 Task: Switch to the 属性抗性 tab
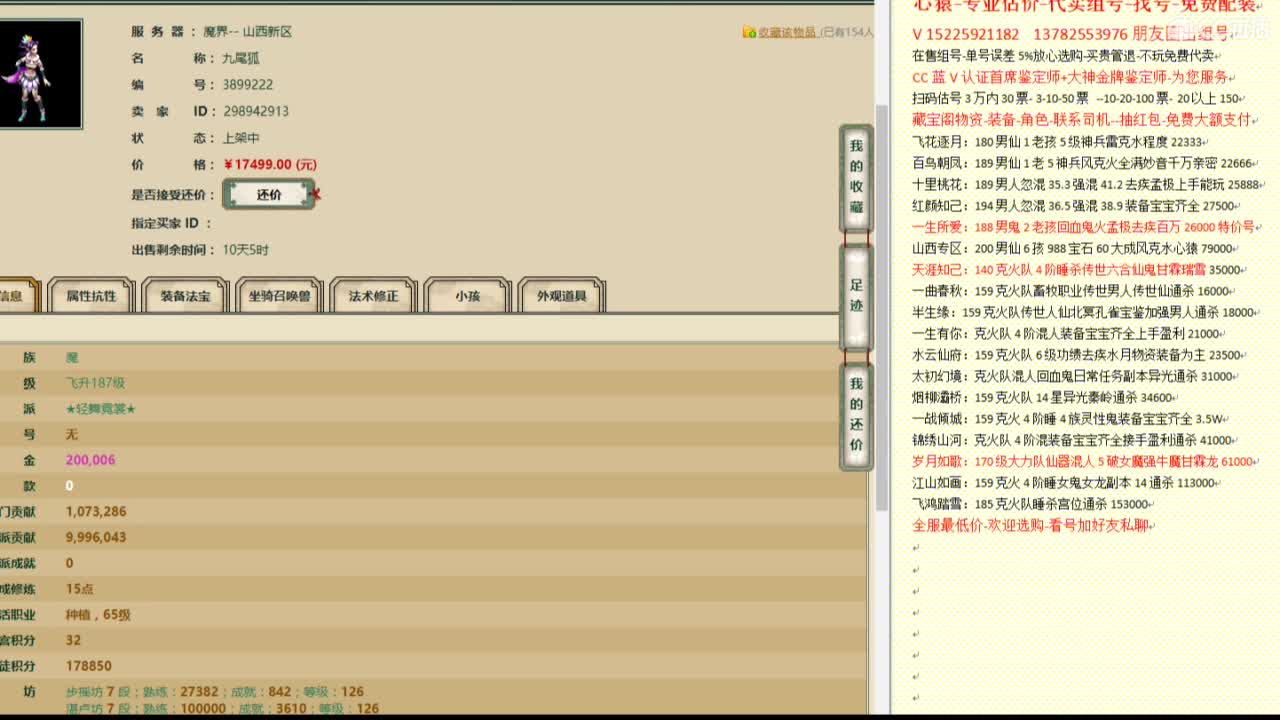(91, 296)
